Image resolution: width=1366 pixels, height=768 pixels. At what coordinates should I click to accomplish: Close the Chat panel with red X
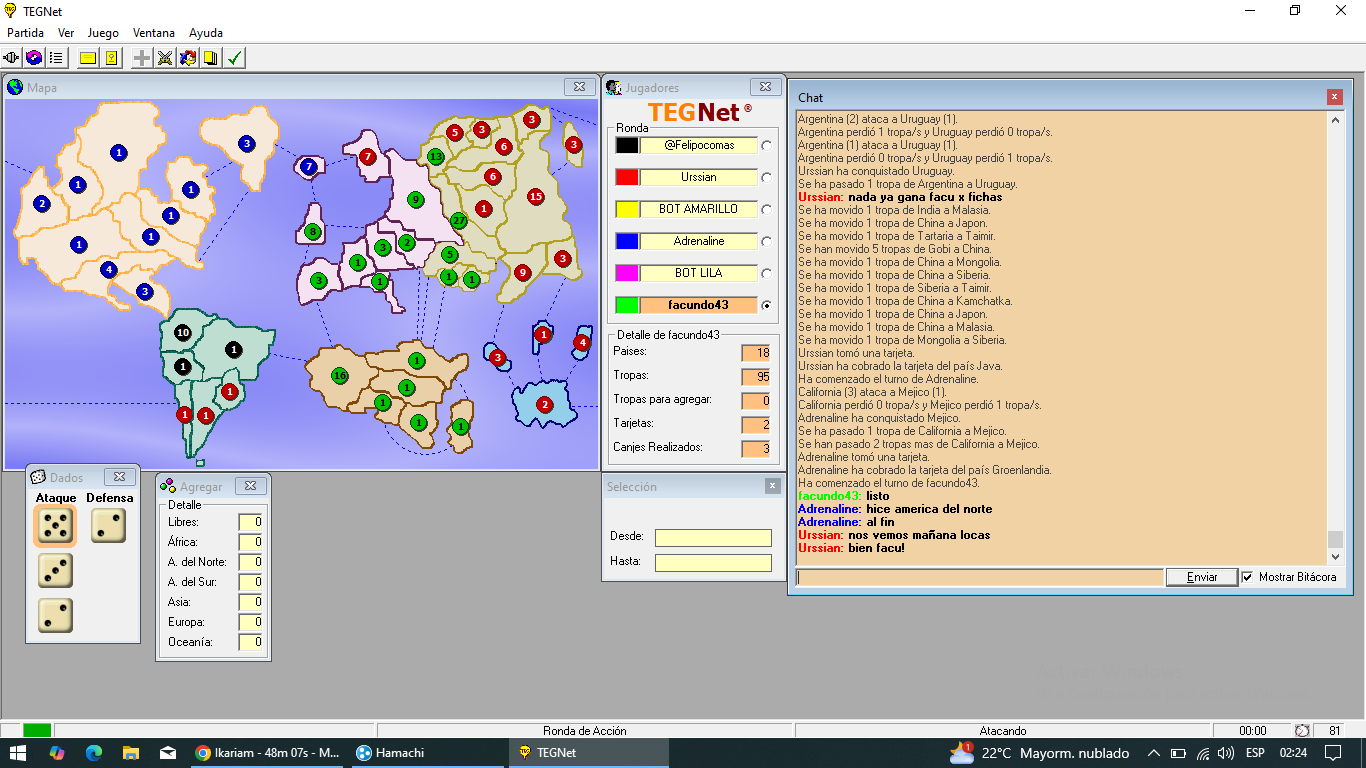(x=1335, y=97)
